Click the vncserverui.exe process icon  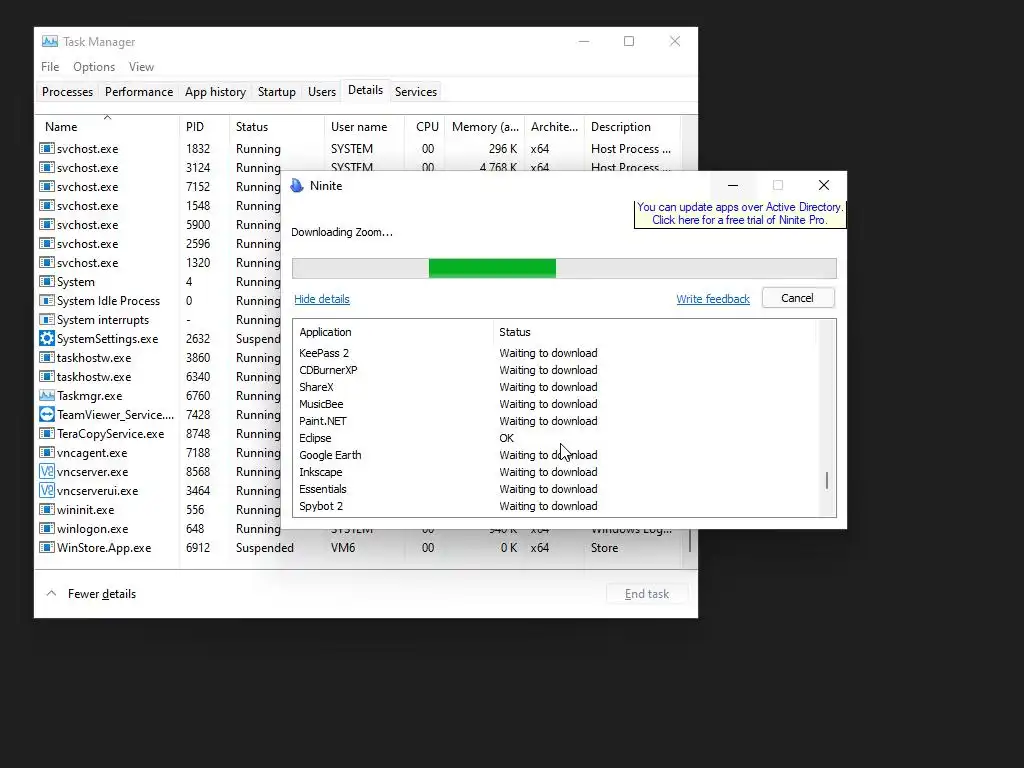(47, 490)
